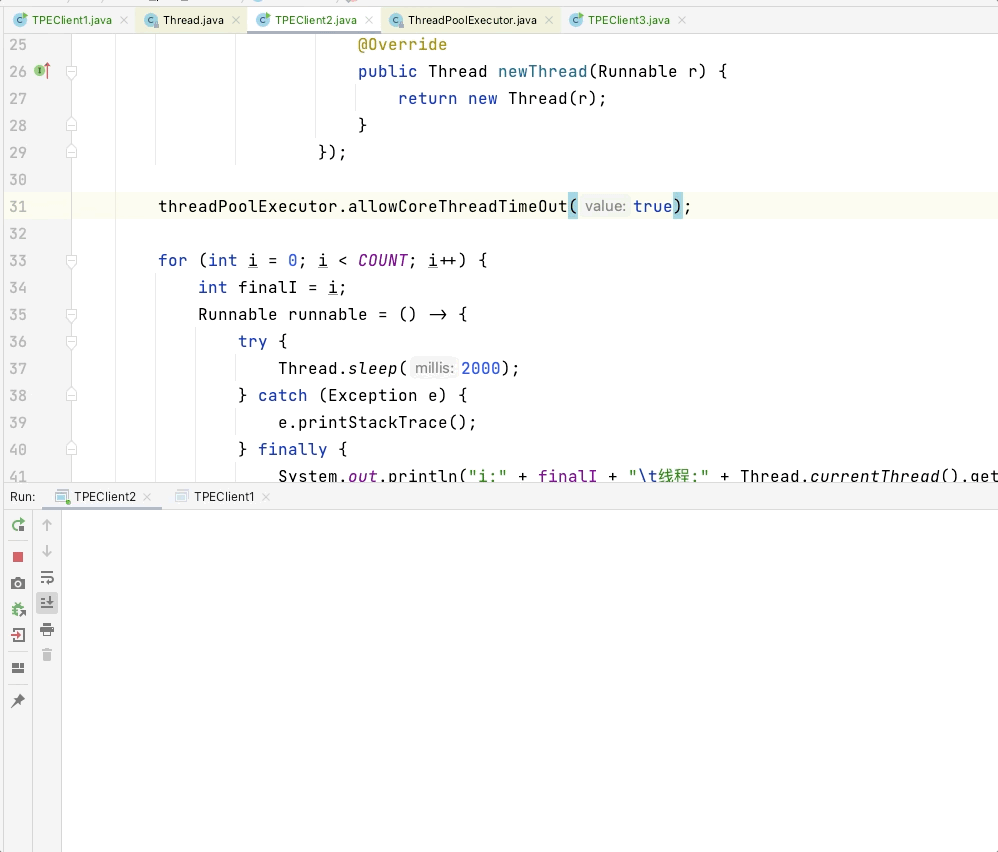Dump threads with camera icon
The image size is (998, 852).
[18, 583]
